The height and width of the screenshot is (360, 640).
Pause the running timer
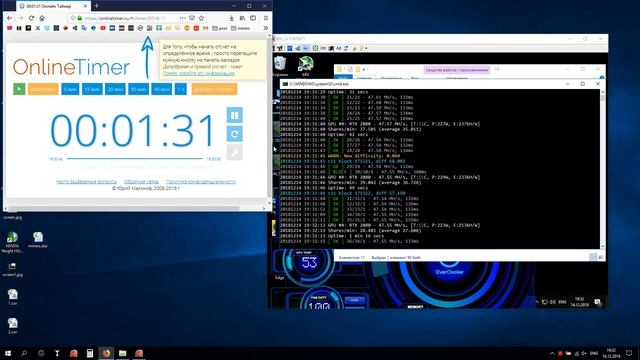click(234, 115)
